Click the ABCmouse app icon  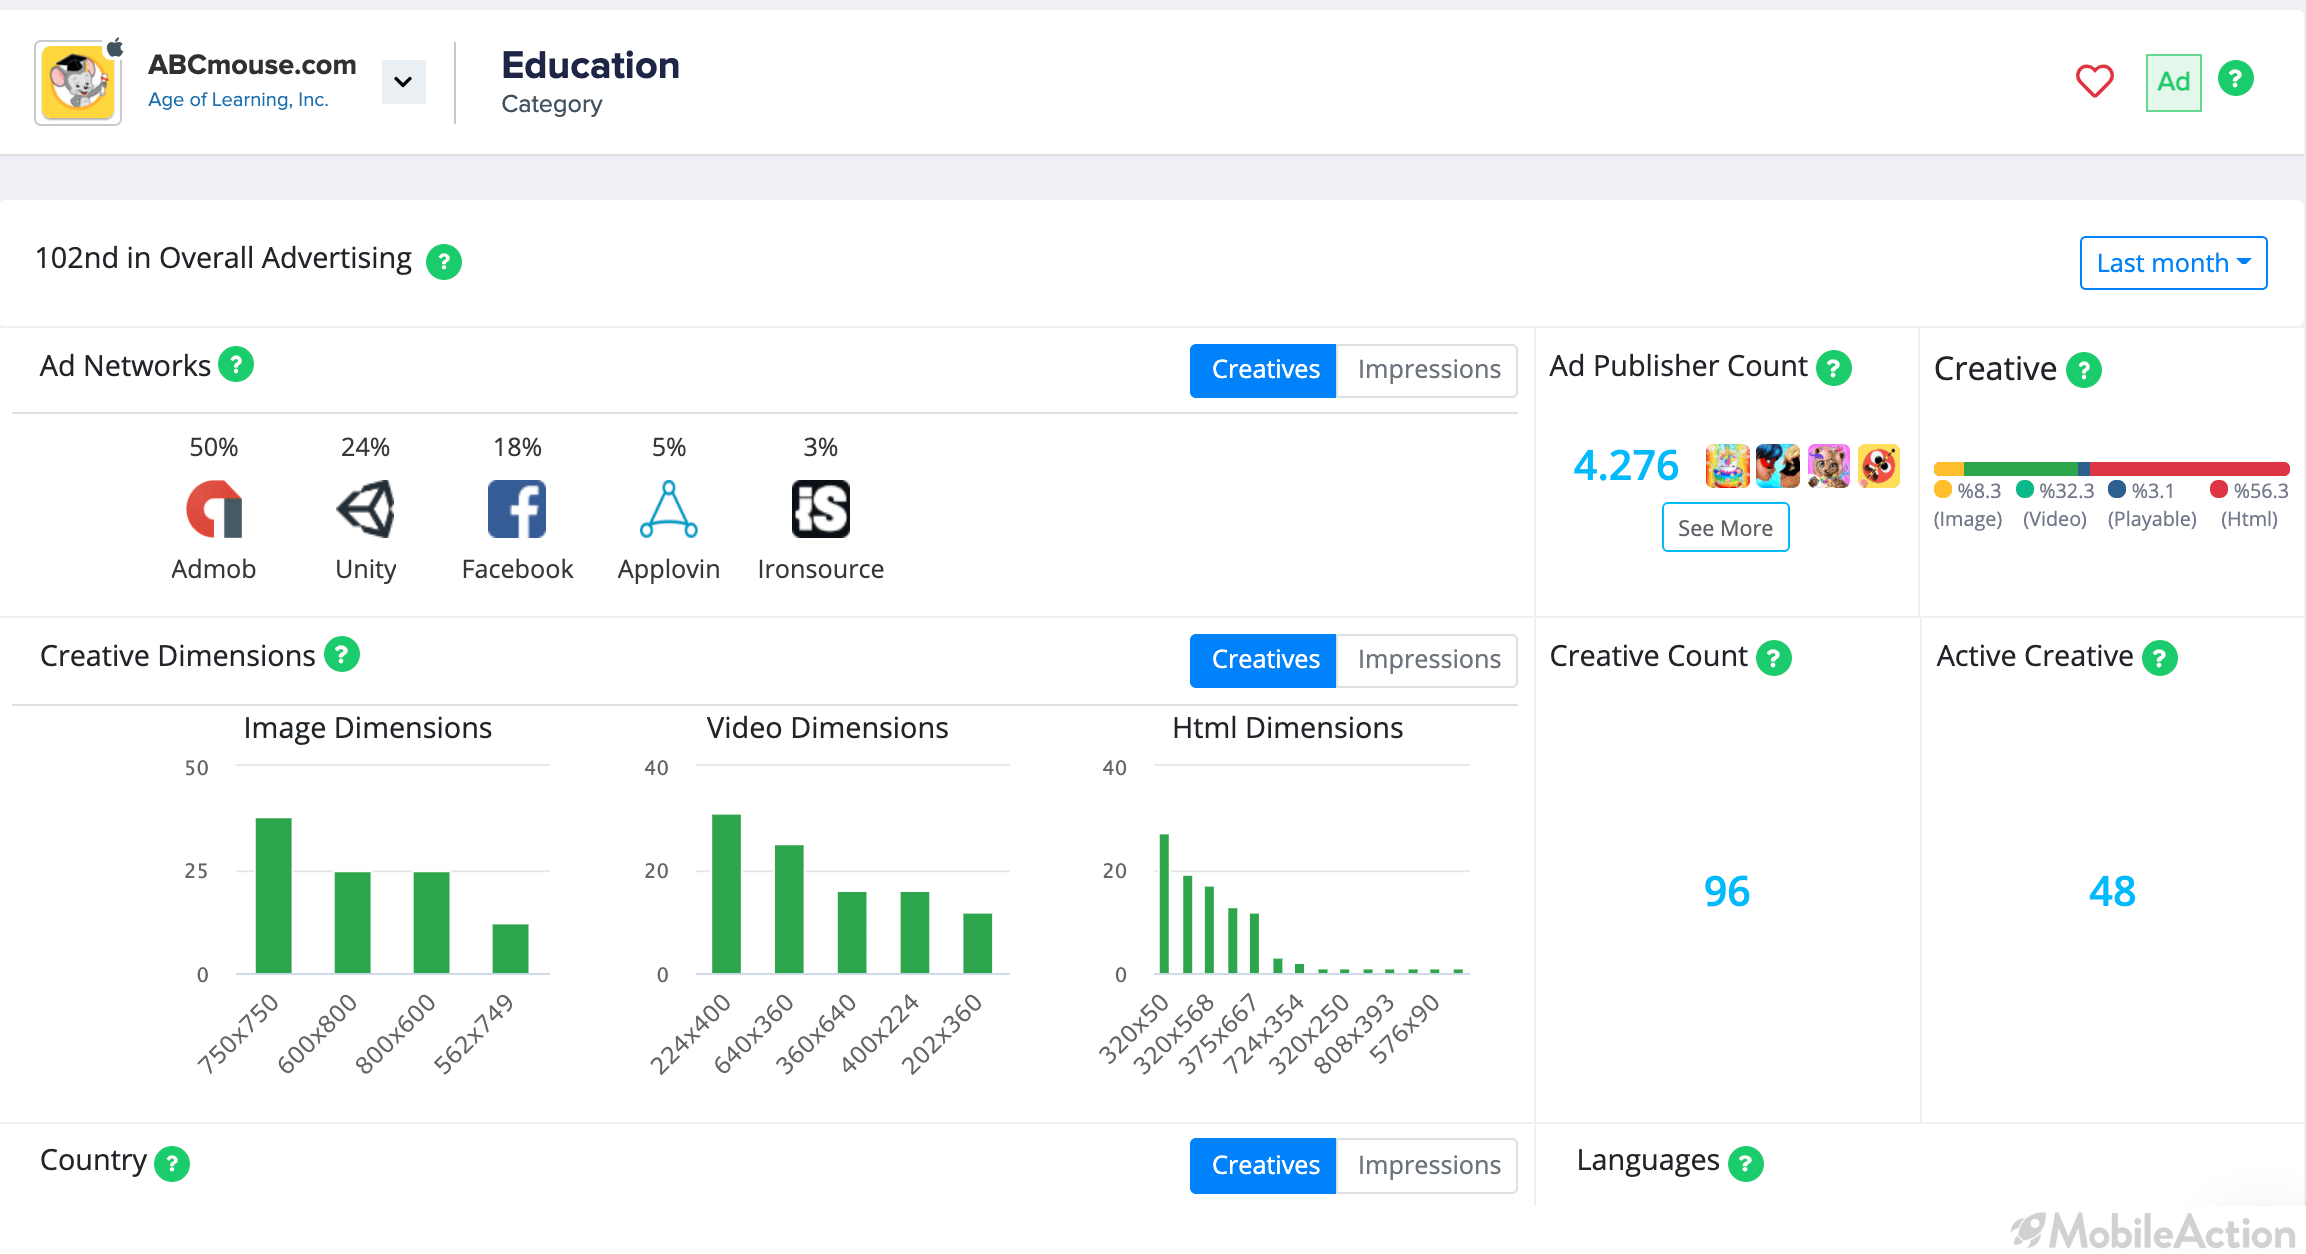pyautogui.click(x=78, y=83)
